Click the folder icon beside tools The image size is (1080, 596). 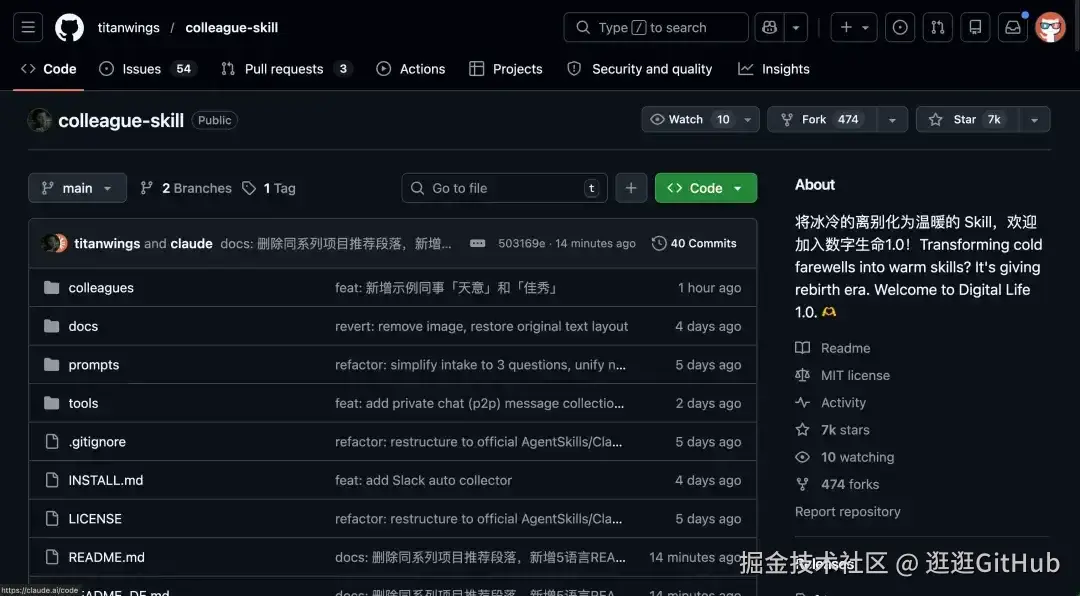(x=52, y=403)
